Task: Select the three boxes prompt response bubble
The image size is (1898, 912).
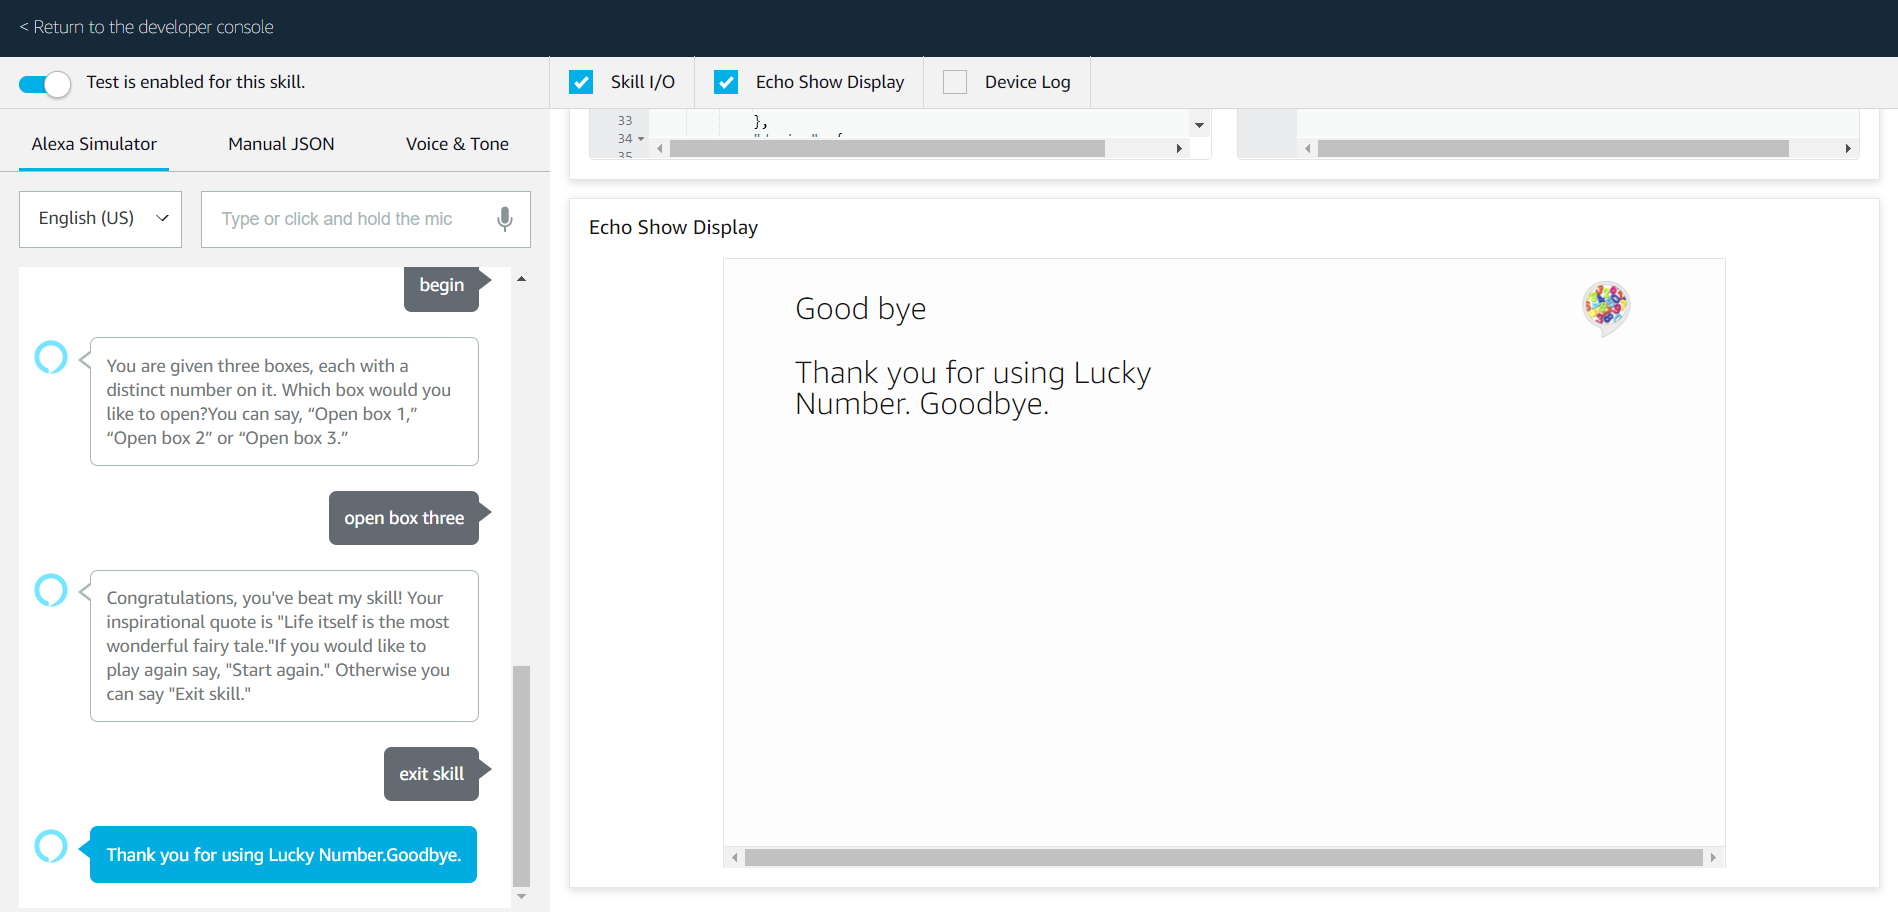Action: click(284, 402)
